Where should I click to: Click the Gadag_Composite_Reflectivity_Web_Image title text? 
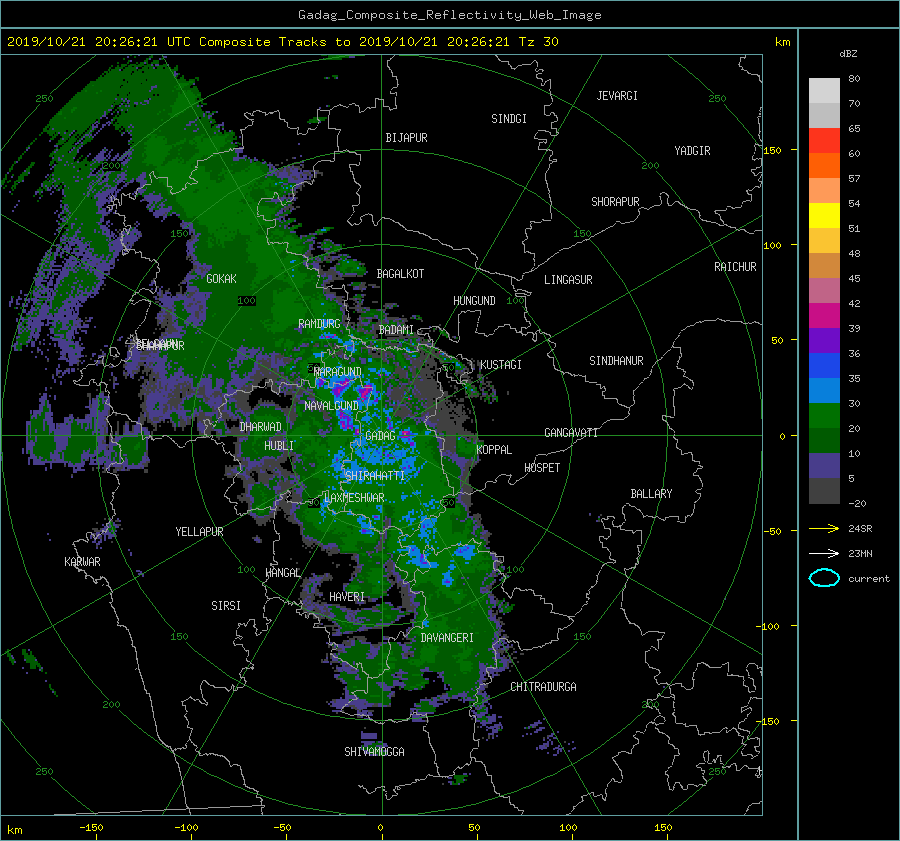click(x=449, y=15)
